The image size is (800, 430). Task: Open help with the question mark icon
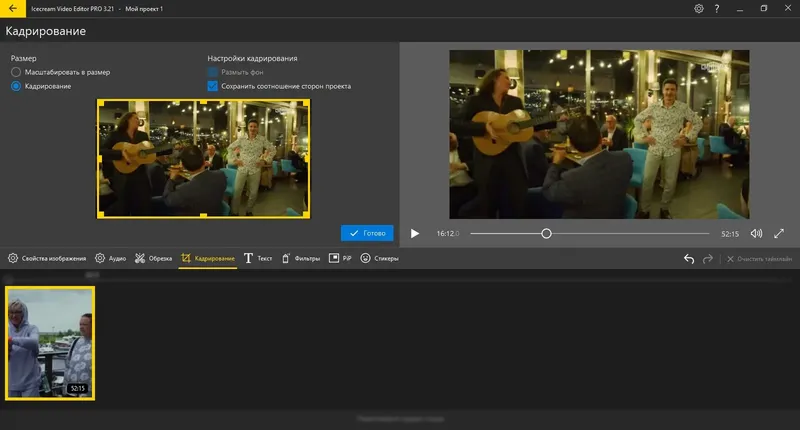[717, 9]
